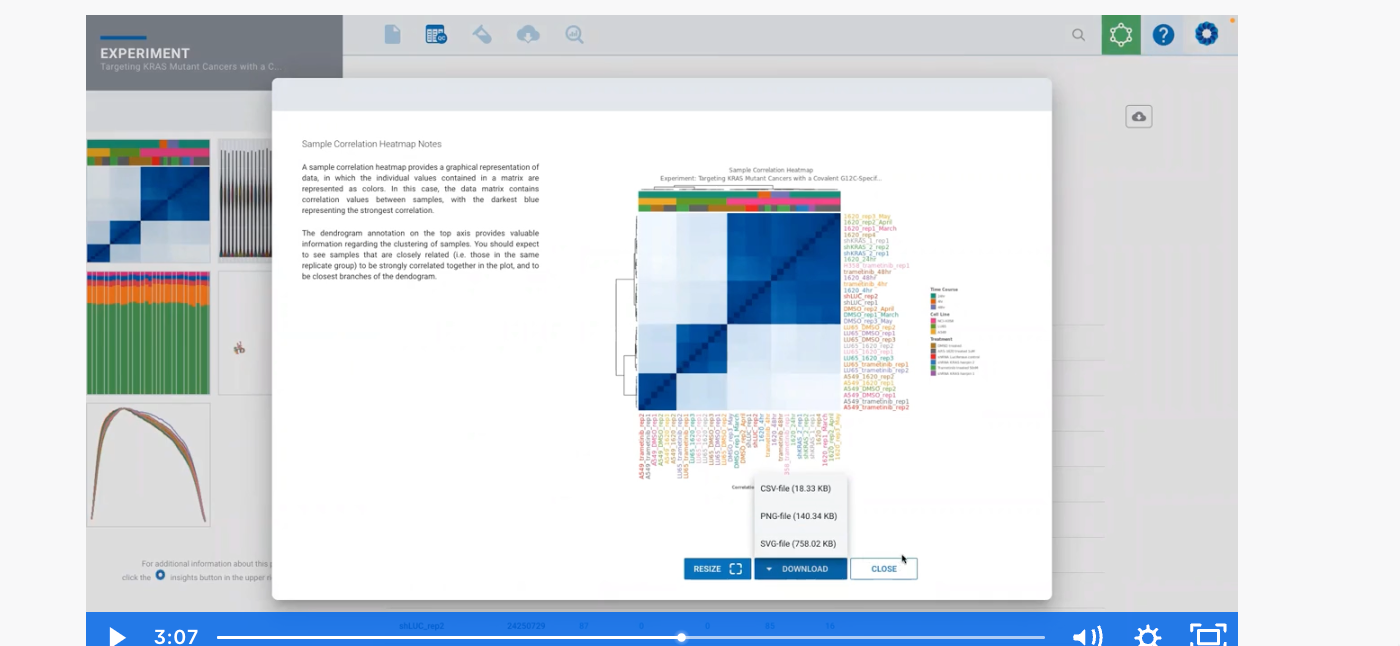Toggle fullscreen mode for the video
This screenshot has height=646, width=1400.
tap(1210, 635)
